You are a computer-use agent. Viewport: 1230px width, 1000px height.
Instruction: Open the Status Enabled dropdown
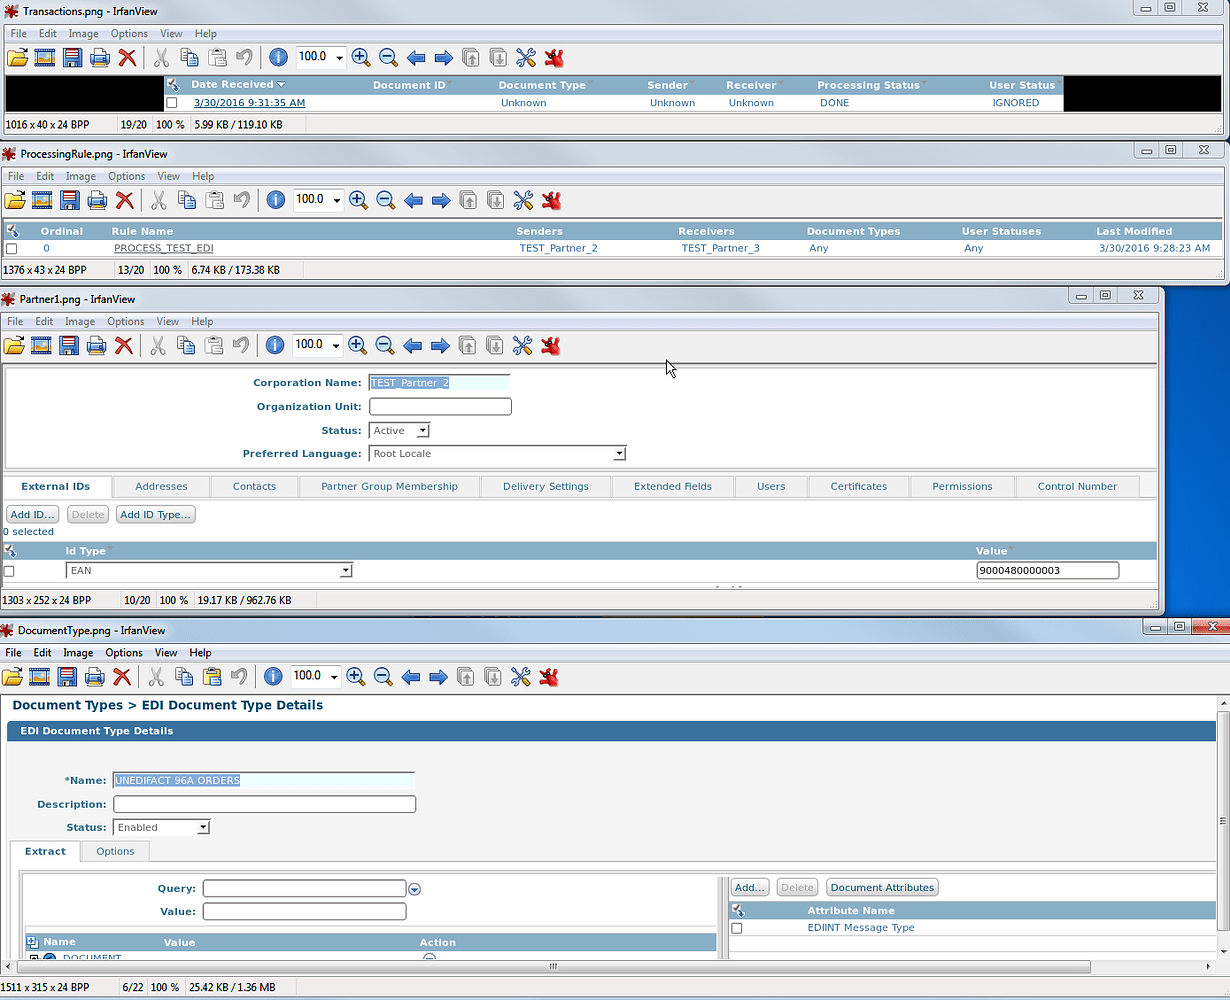point(203,828)
